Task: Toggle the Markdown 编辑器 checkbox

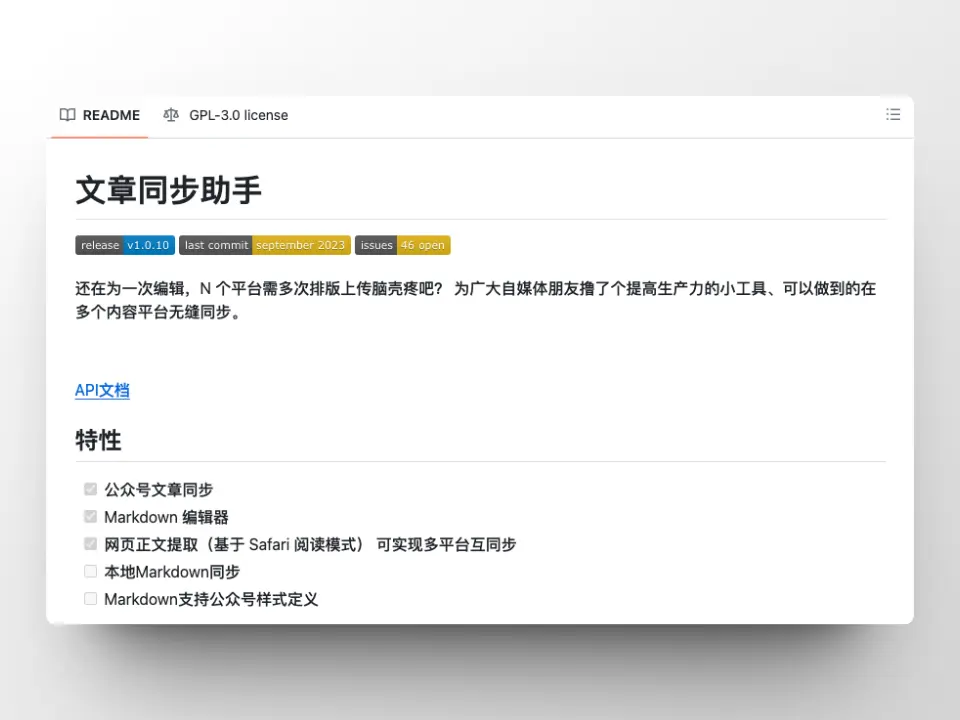Action: point(91,517)
